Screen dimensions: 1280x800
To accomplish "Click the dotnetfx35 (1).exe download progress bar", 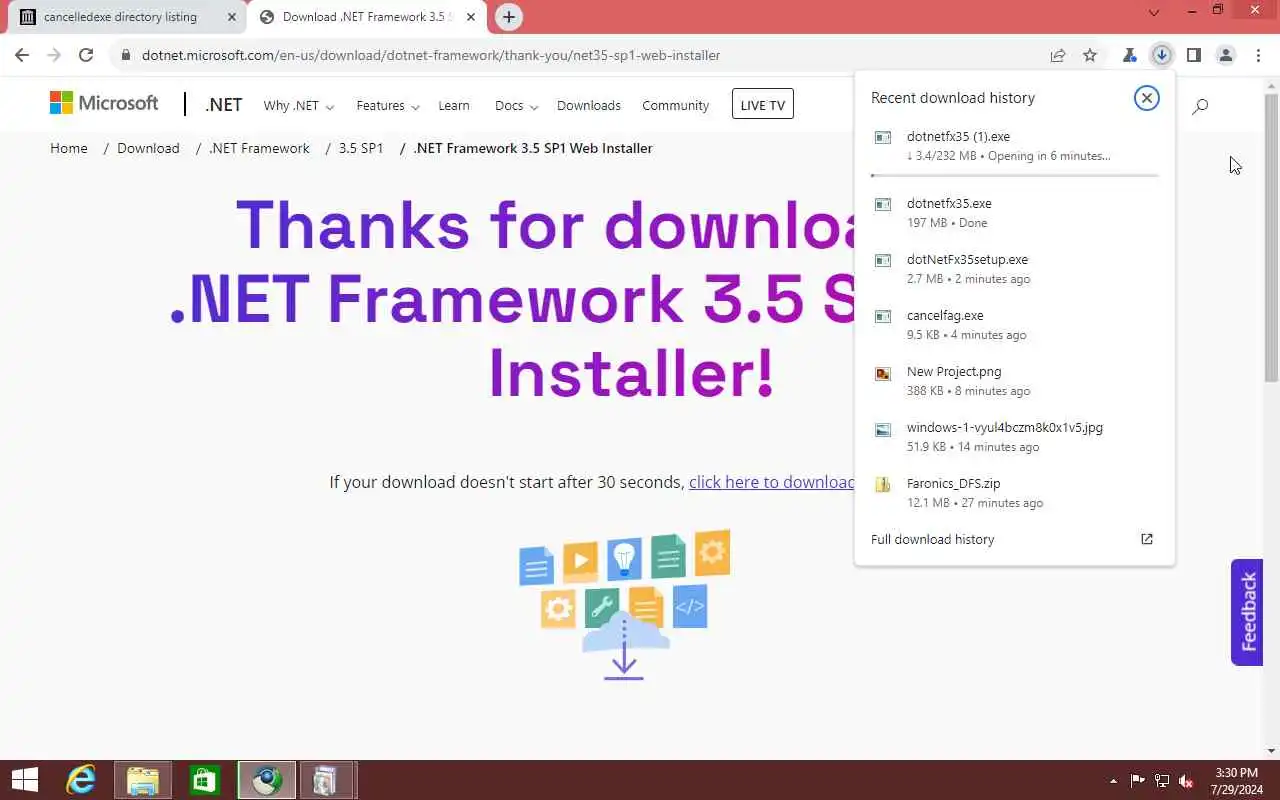I will [1014, 175].
